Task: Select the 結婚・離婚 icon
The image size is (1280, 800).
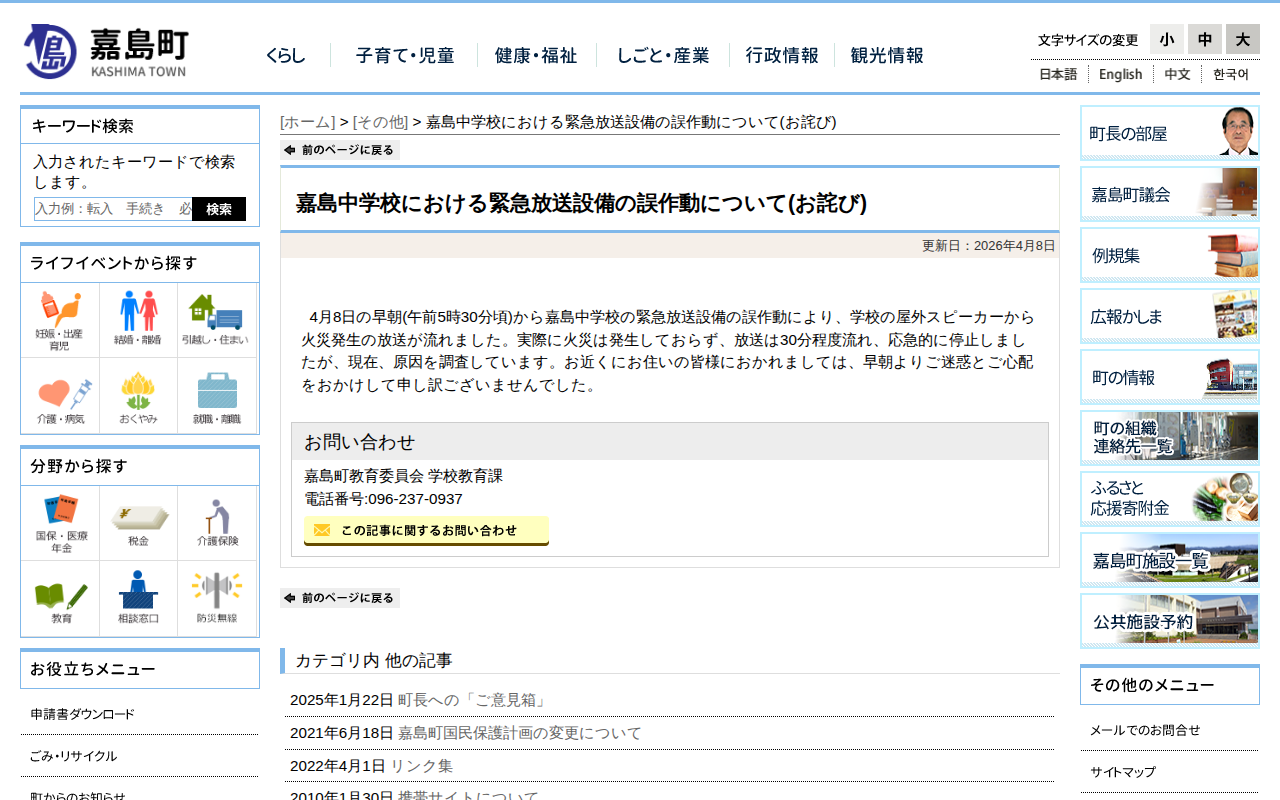Action: tap(138, 320)
